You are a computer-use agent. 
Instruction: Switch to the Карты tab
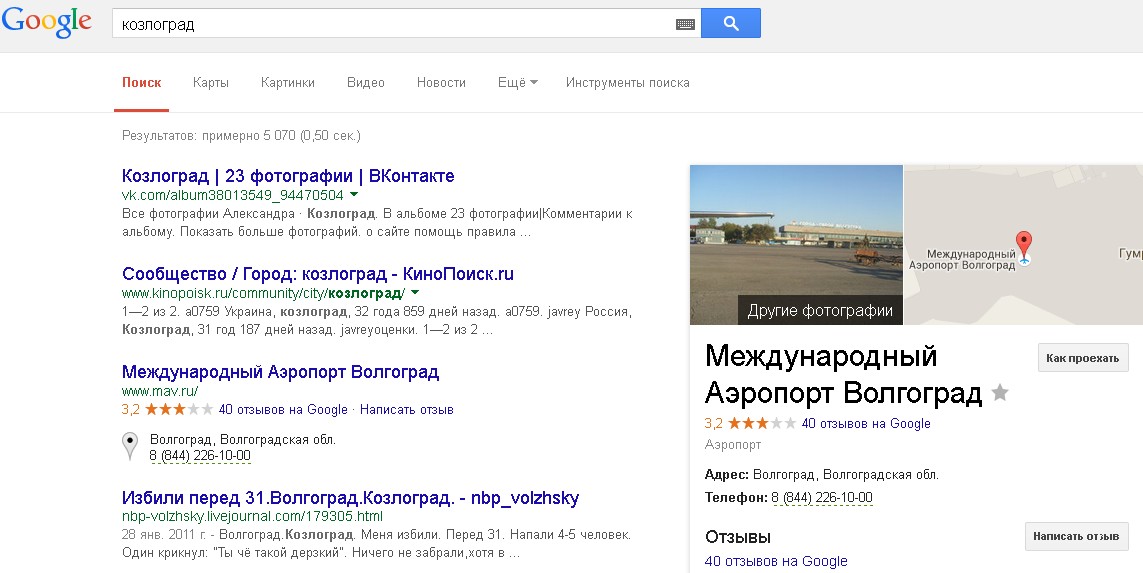pos(211,82)
